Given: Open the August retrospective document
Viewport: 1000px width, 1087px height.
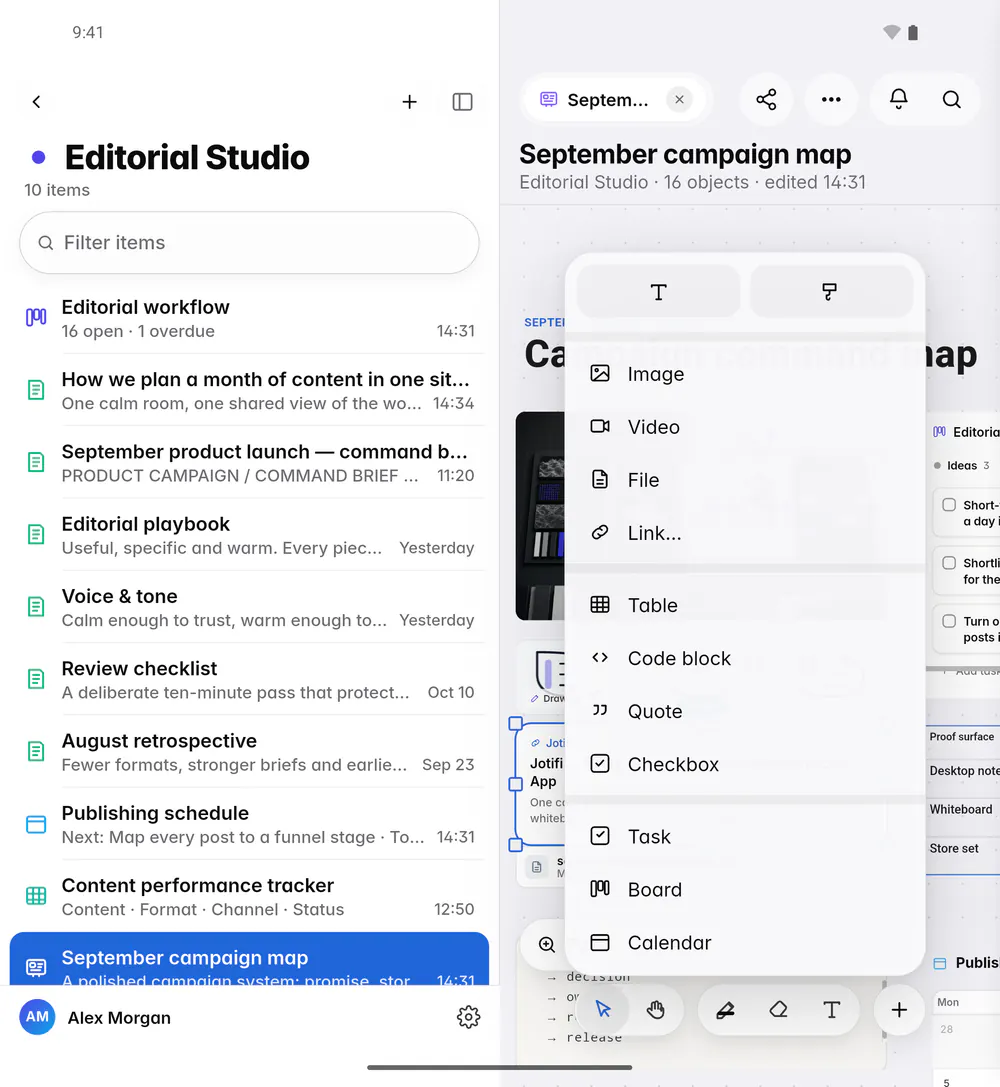Looking at the screenshot, I should (x=249, y=752).
